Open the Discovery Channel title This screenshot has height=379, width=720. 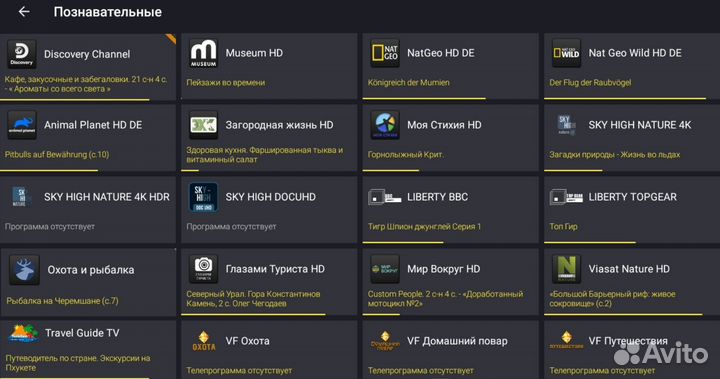click(87, 54)
